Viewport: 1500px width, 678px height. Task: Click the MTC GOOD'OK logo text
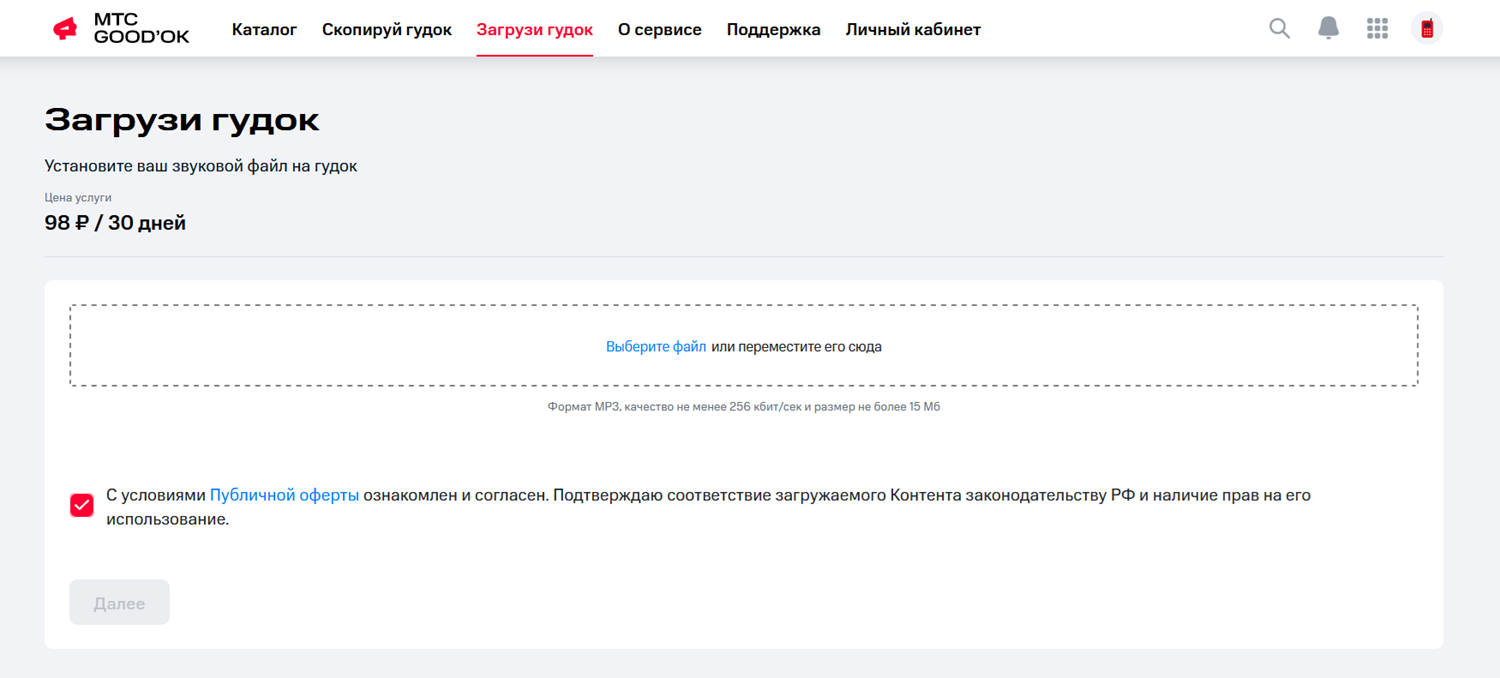140,29
